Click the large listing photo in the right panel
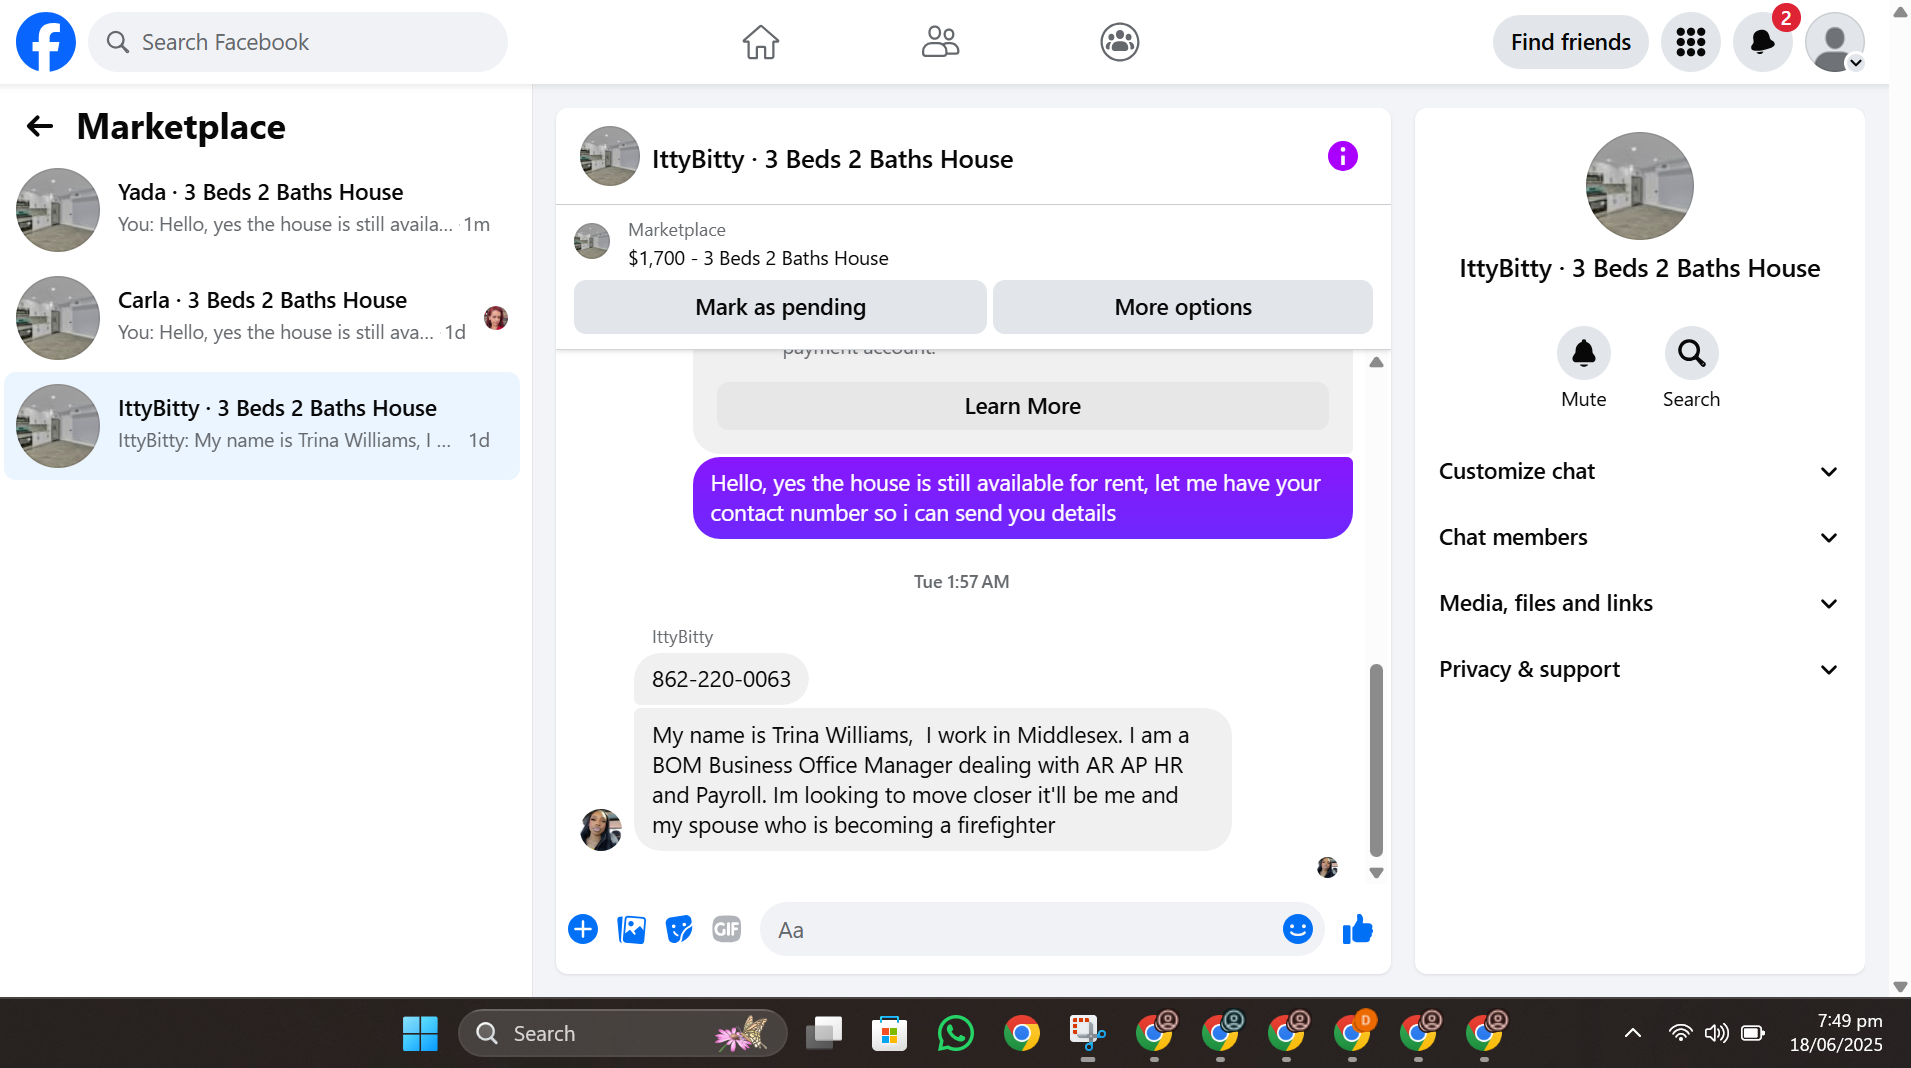Image resolution: width=1911 pixels, height=1068 pixels. click(1640, 186)
